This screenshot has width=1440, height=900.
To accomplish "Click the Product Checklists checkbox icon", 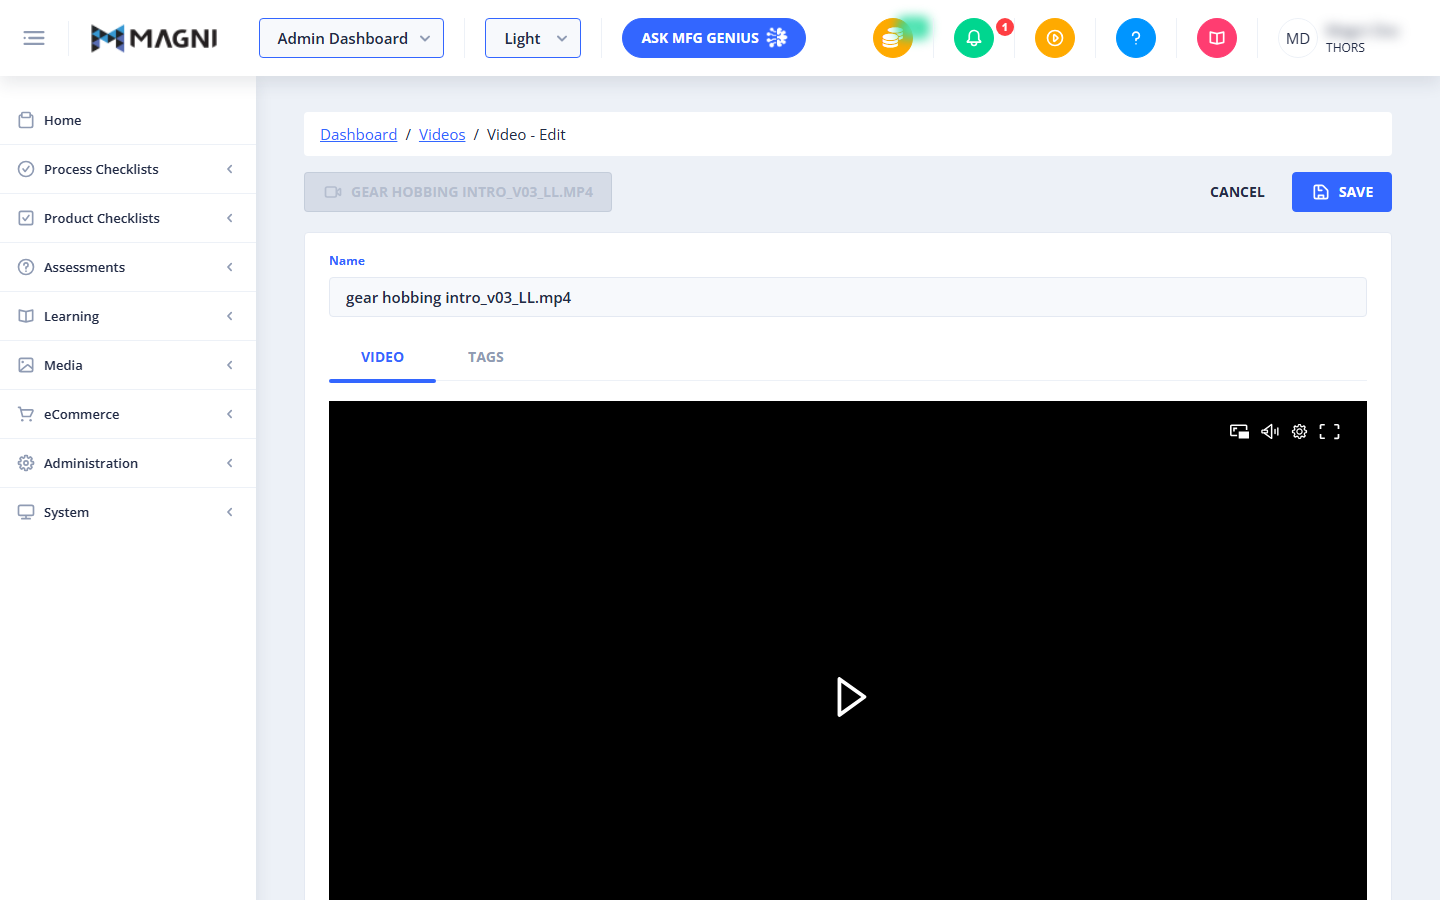I will tap(26, 218).
